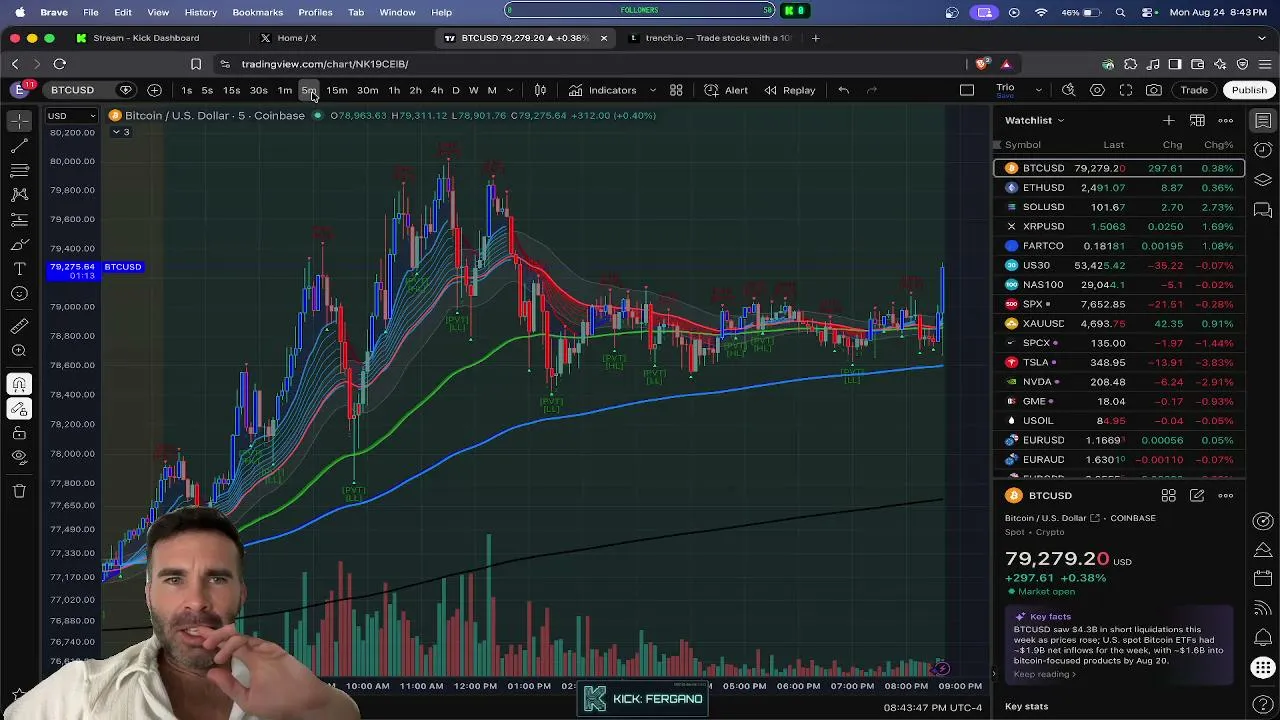1280x720 pixels.
Task: Open the Alerts panel clock icon
Action: [1263, 150]
